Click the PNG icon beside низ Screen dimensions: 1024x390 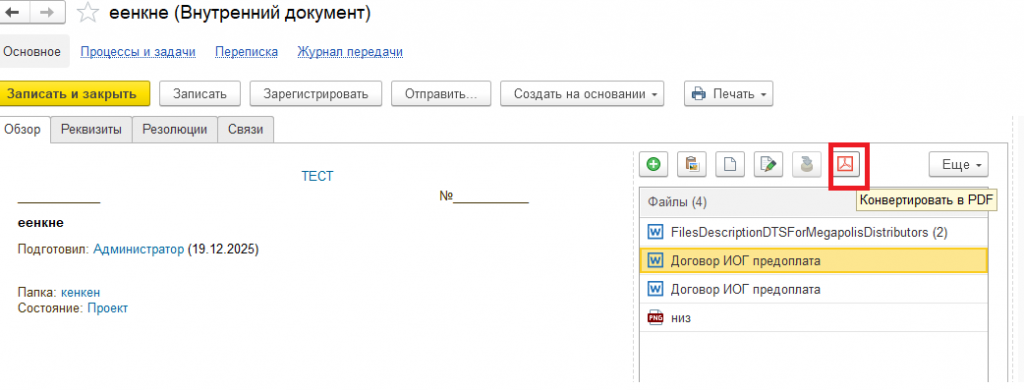(655, 317)
